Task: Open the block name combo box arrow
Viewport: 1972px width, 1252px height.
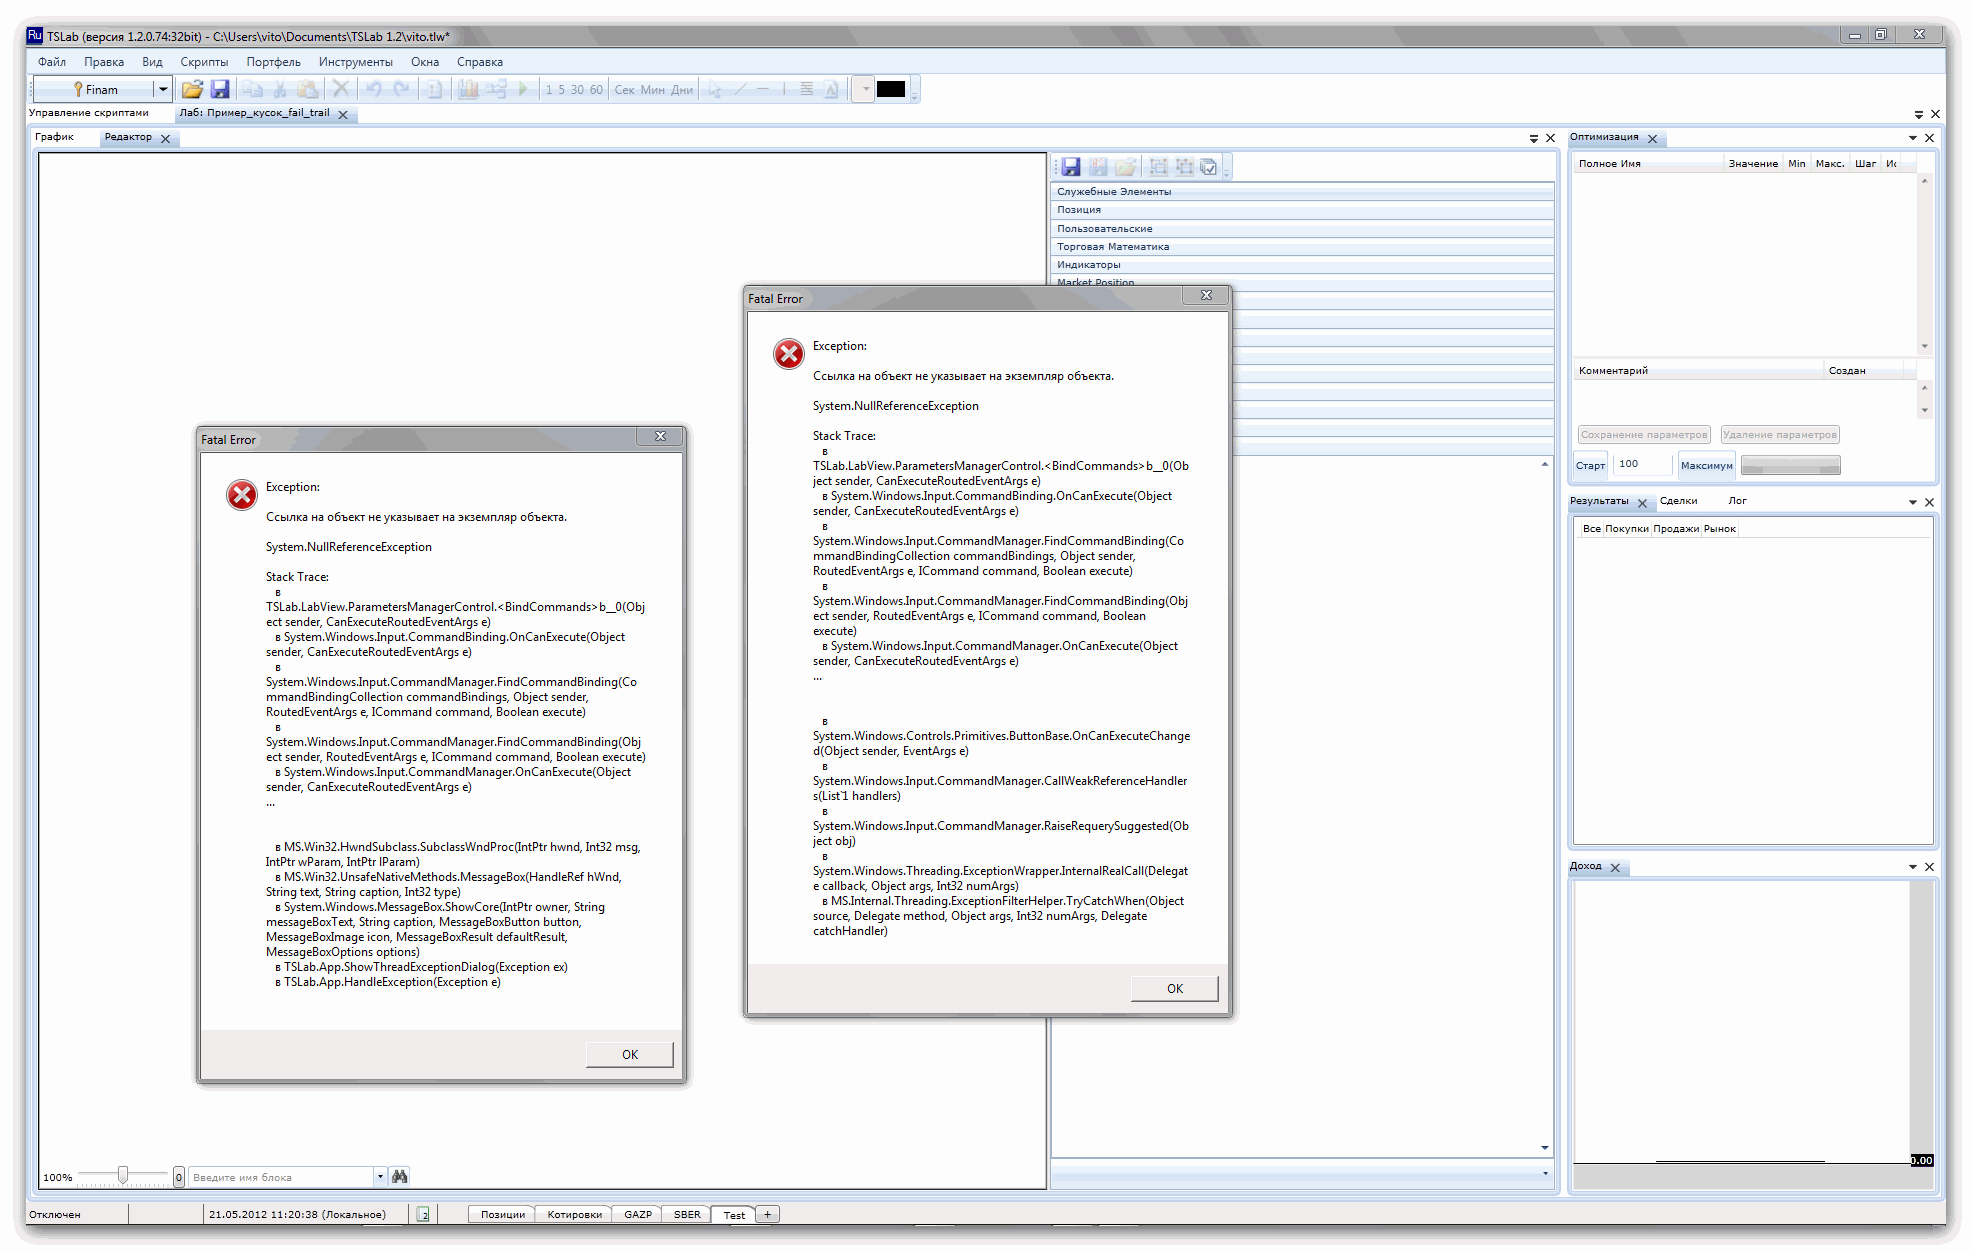Action: tap(380, 1177)
